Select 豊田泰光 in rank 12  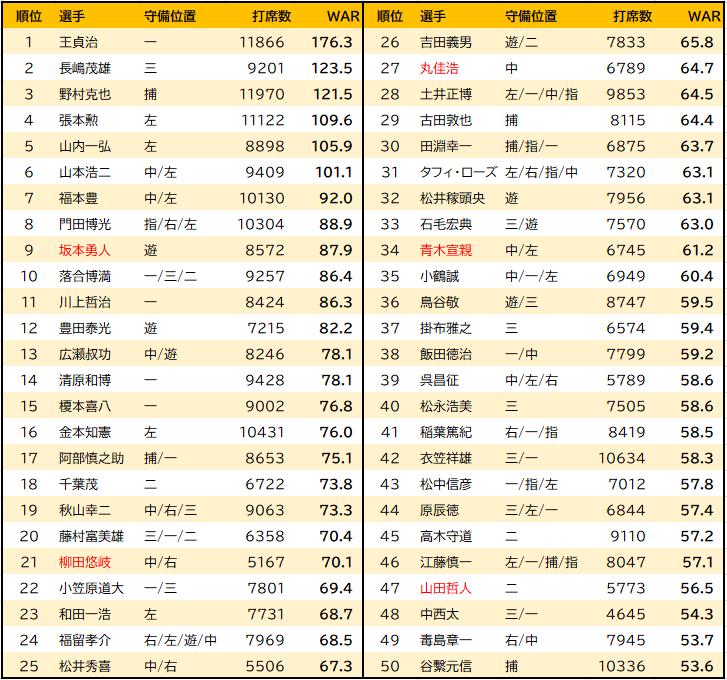(85, 328)
